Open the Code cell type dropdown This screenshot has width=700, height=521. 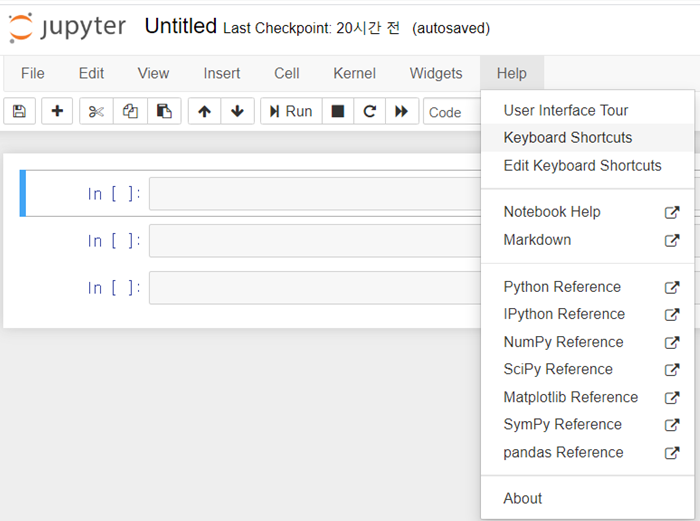452,112
